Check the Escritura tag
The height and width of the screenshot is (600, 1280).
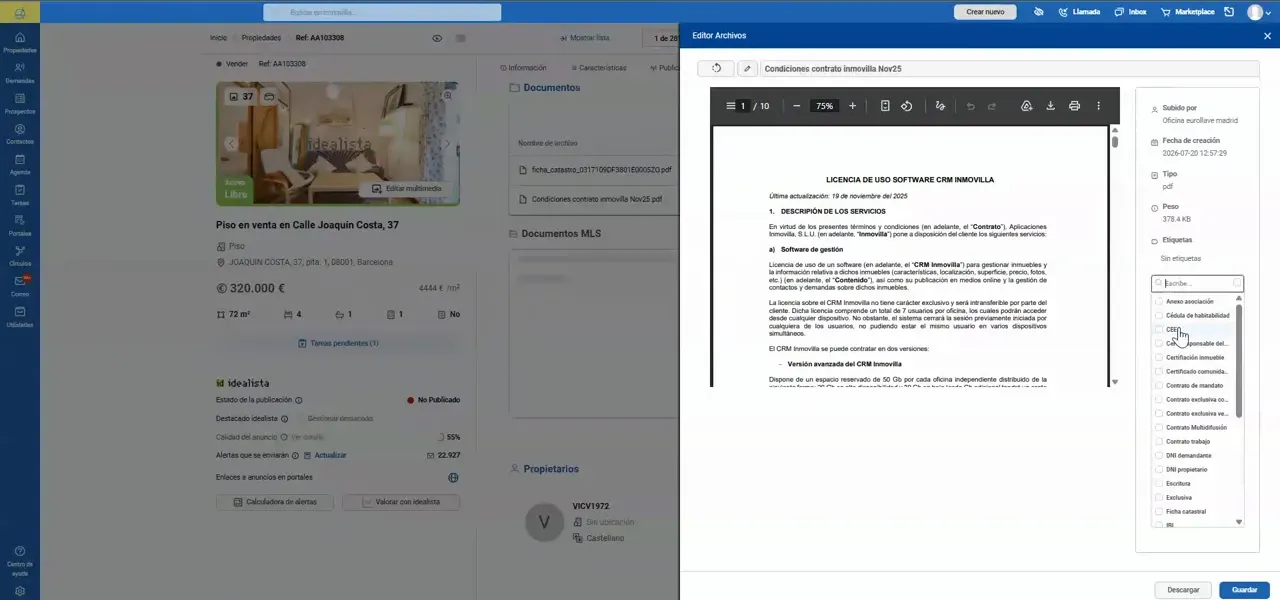point(1160,483)
